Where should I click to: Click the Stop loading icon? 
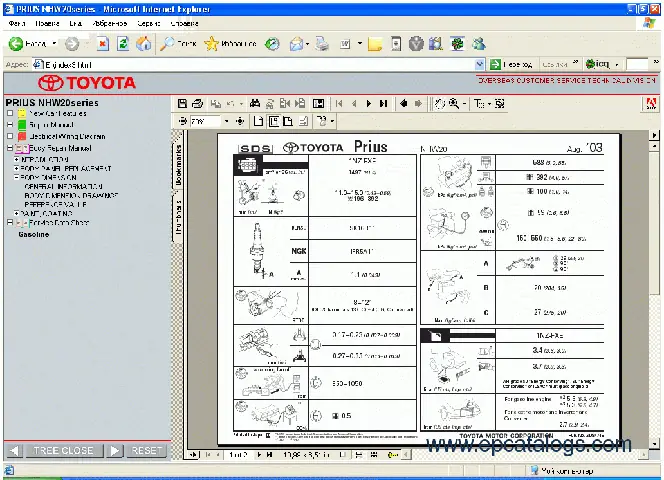pos(102,44)
